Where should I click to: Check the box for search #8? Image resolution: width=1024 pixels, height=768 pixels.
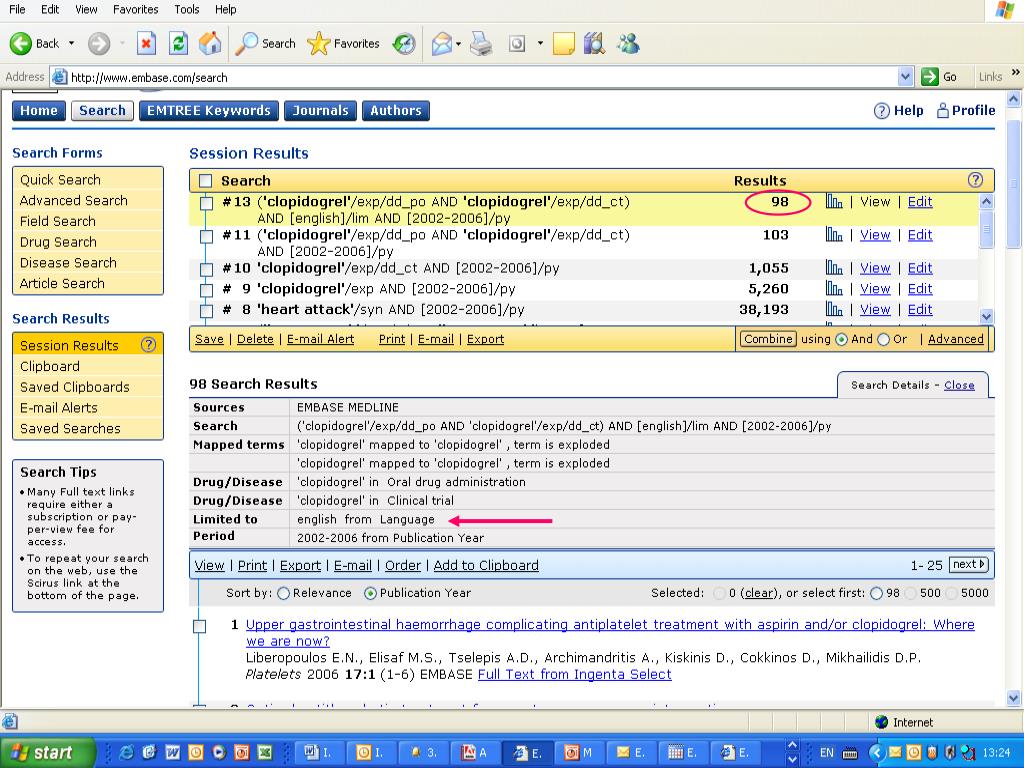[x=206, y=311]
